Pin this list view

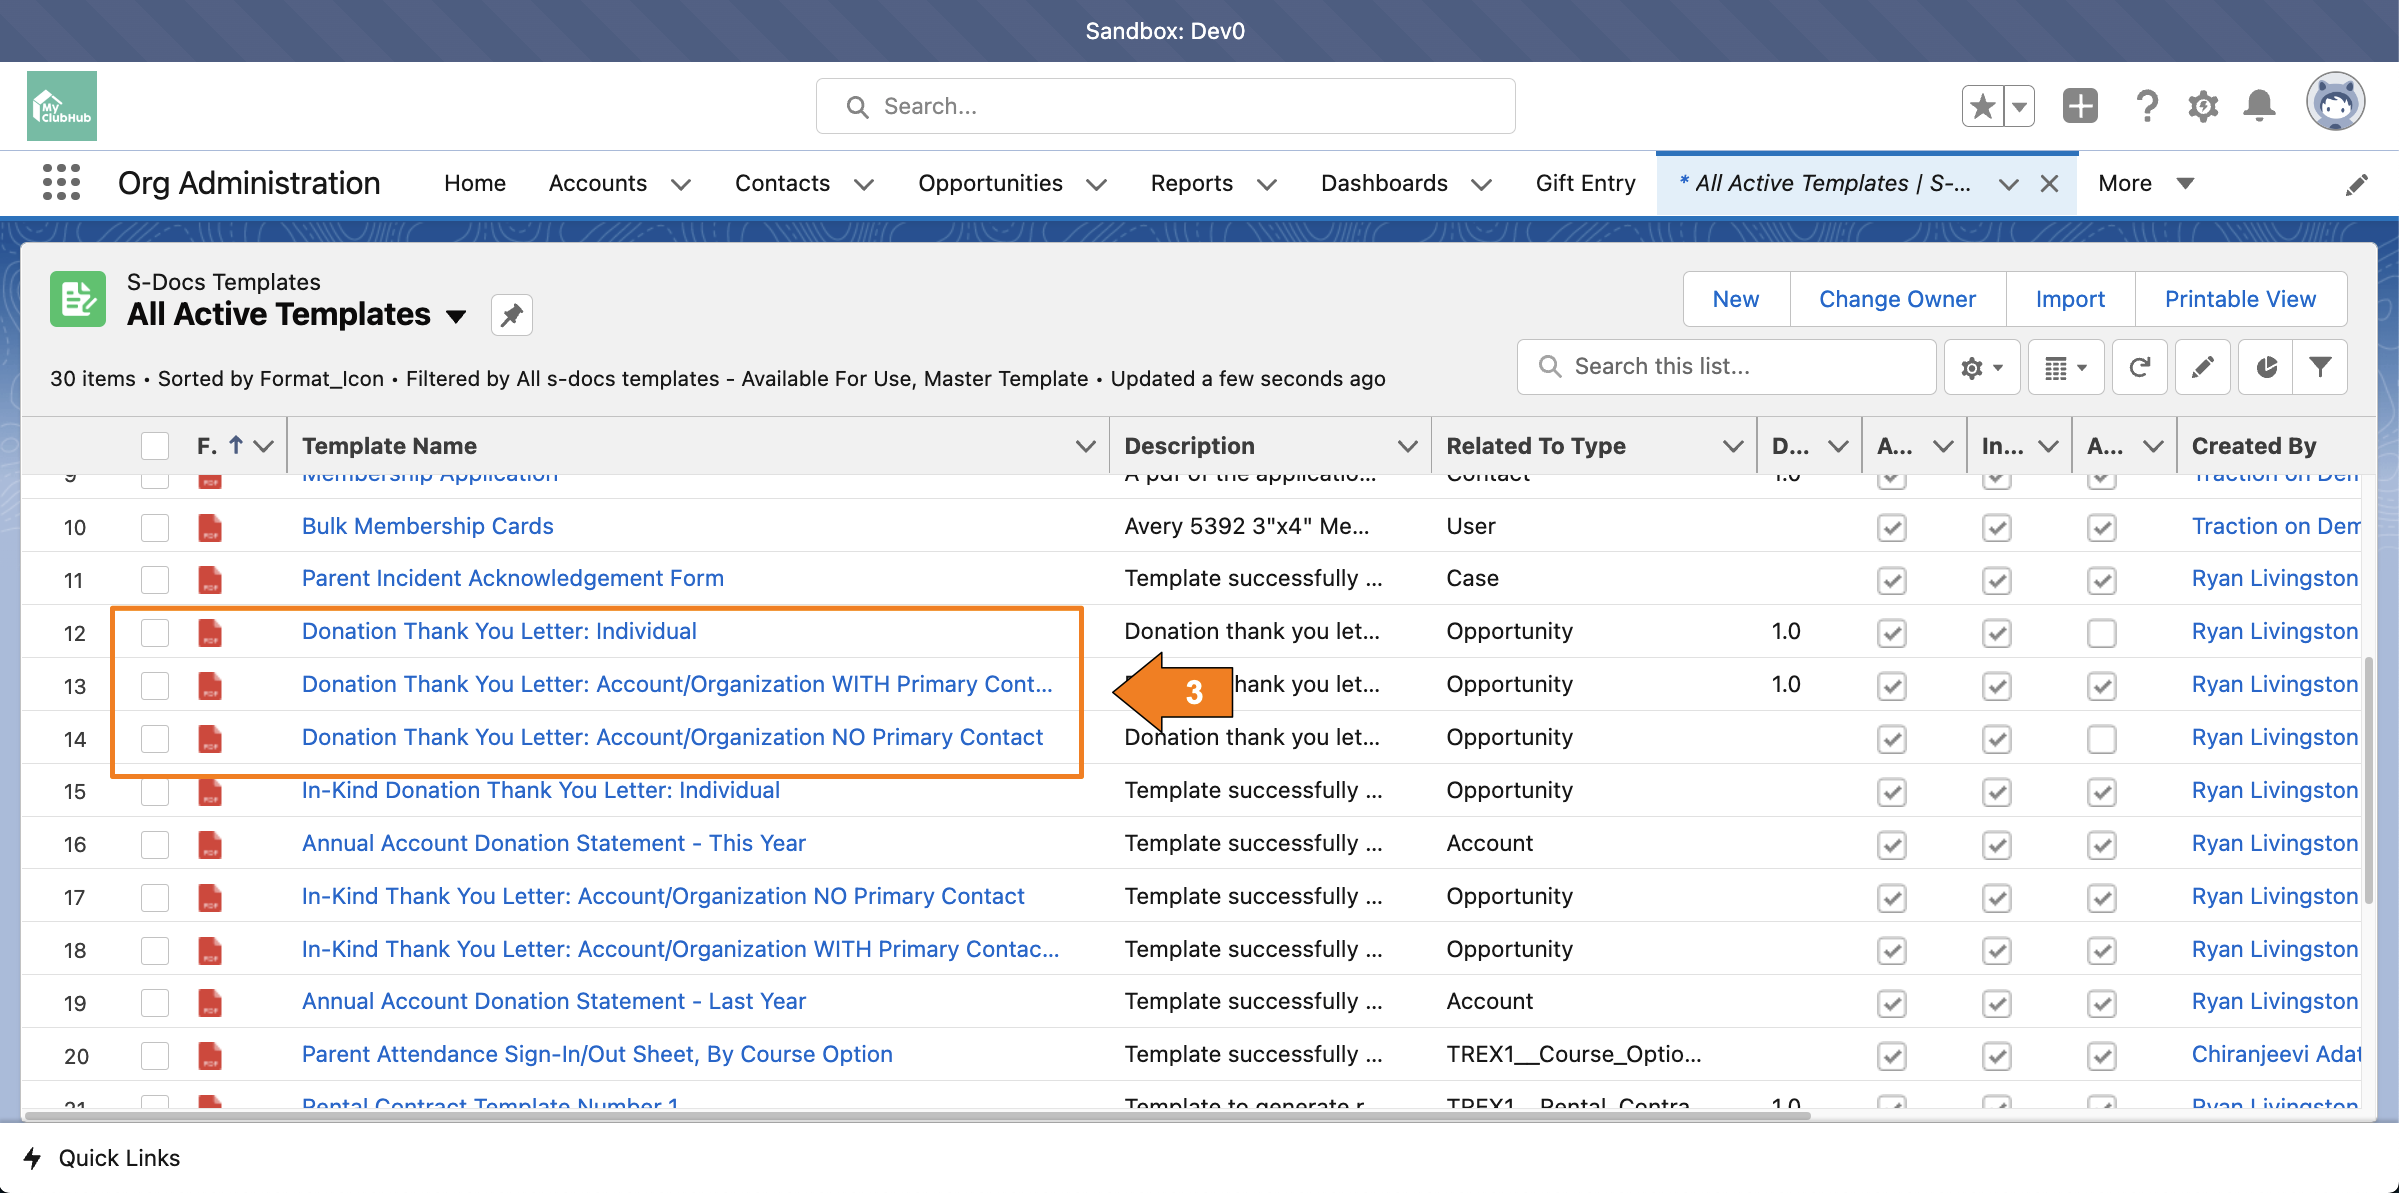(x=512, y=316)
